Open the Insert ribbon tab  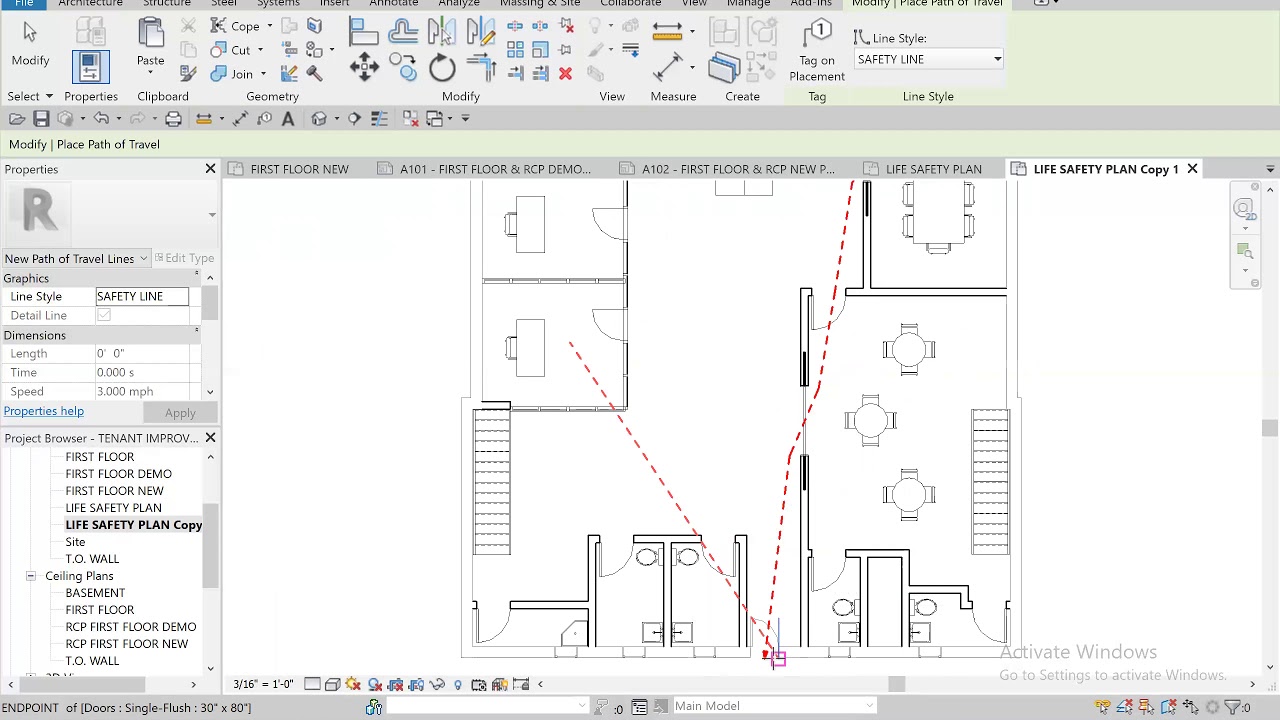click(x=334, y=4)
